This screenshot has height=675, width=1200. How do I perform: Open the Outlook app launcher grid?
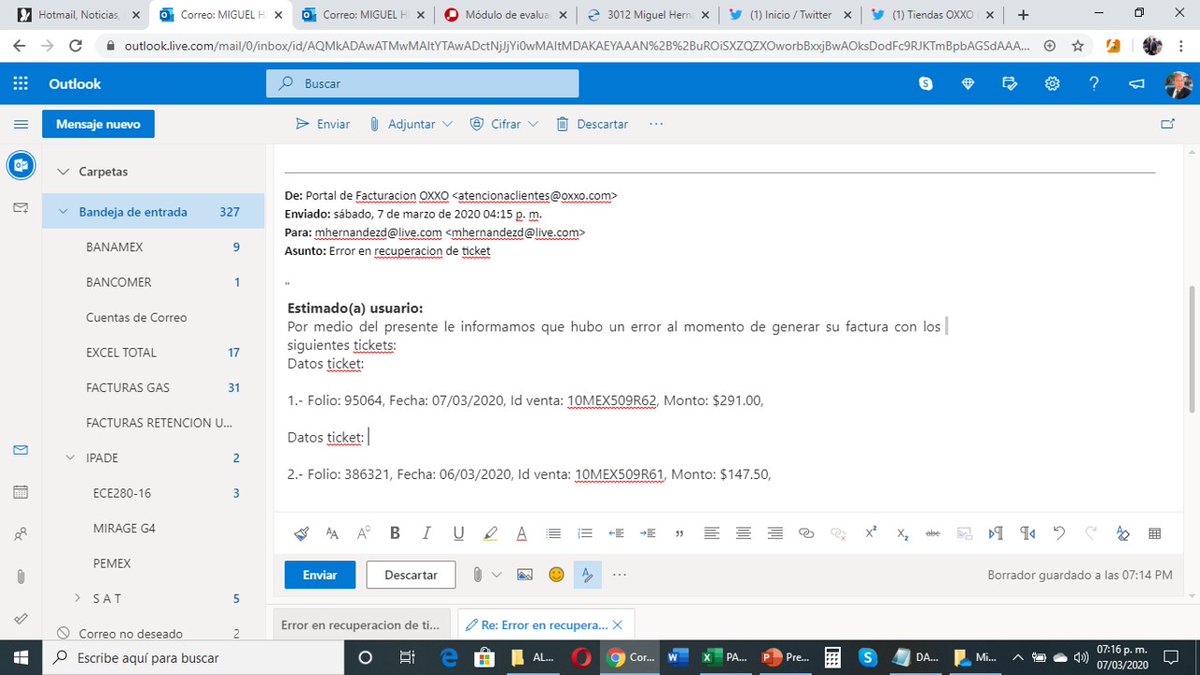(x=21, y=84)
